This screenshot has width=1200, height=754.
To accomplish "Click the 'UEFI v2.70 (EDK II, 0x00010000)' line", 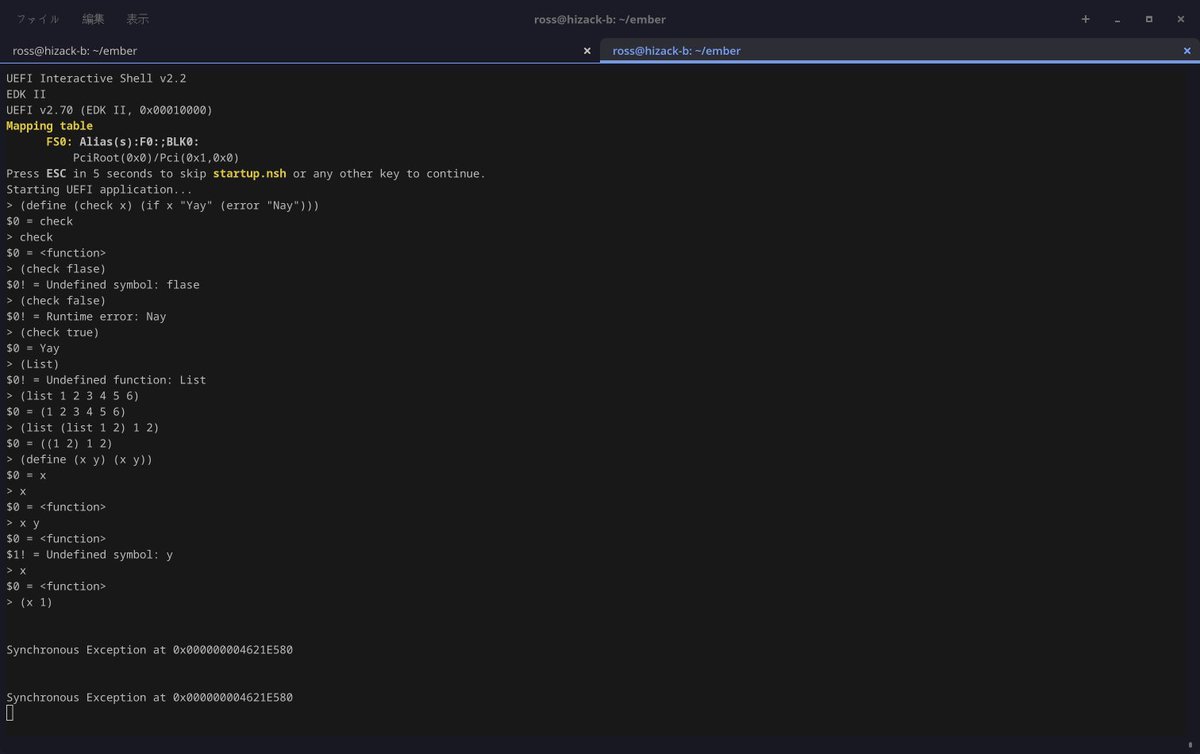I will point(109,110).
